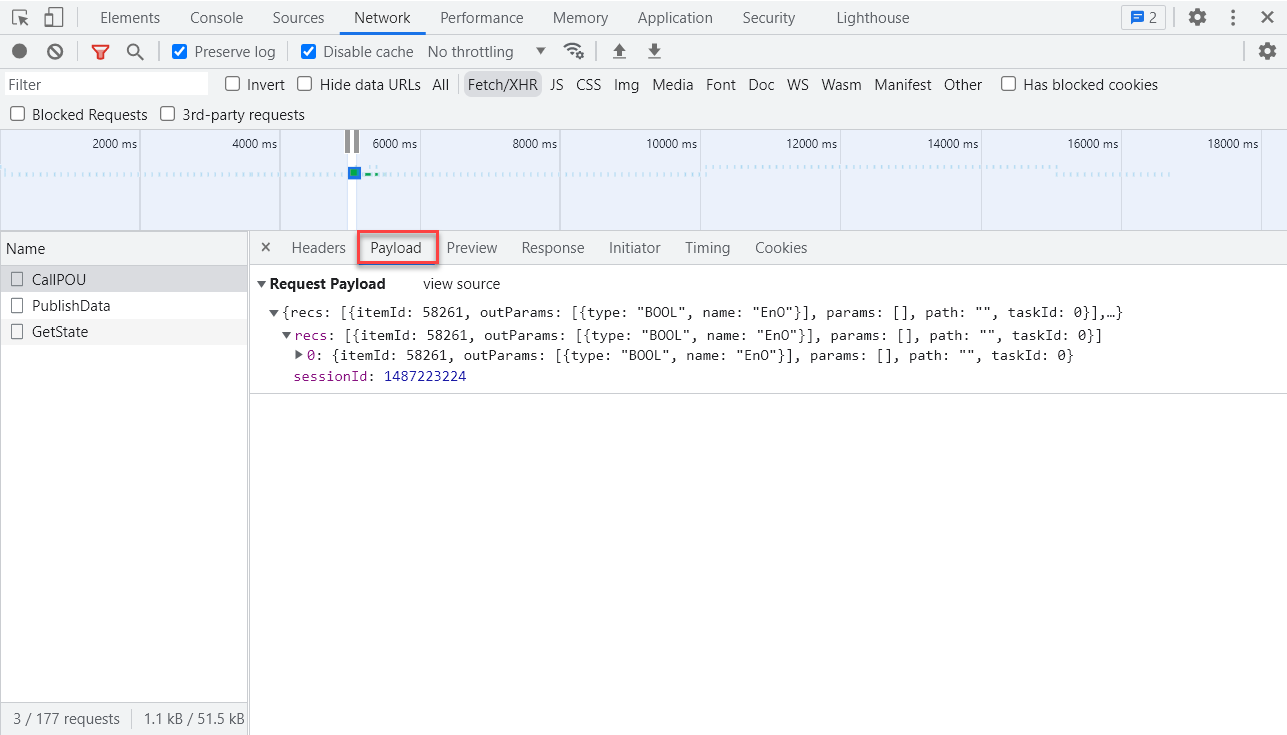Open network conditions wifi icon
Screen dimensions: 1287x735
pos(573,51)
